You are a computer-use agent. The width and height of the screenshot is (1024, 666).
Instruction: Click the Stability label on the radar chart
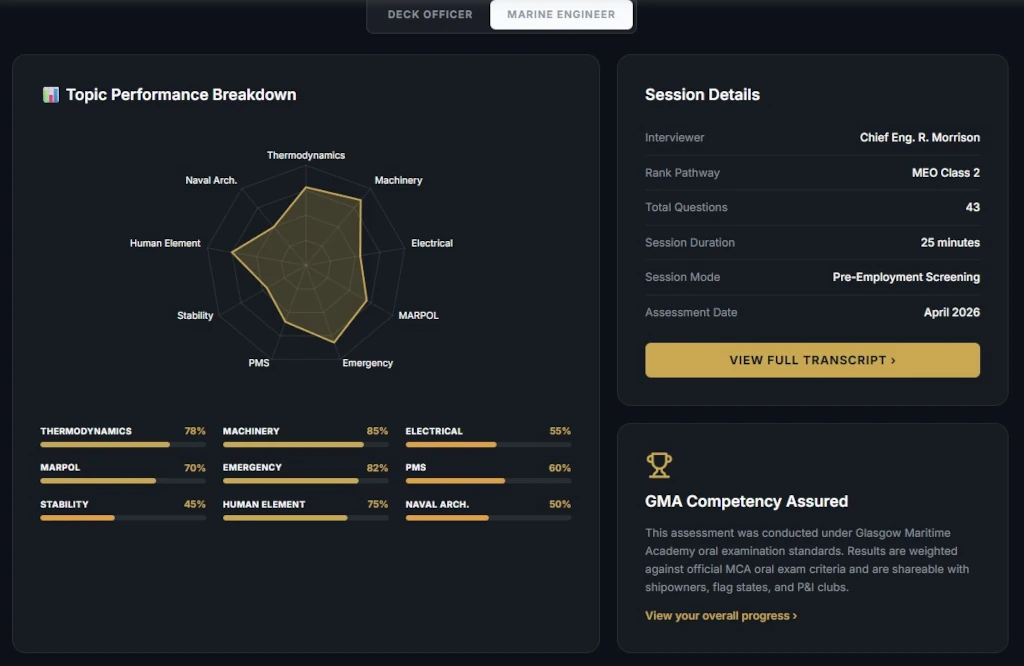pyautogui.click(x=195, y=315)
